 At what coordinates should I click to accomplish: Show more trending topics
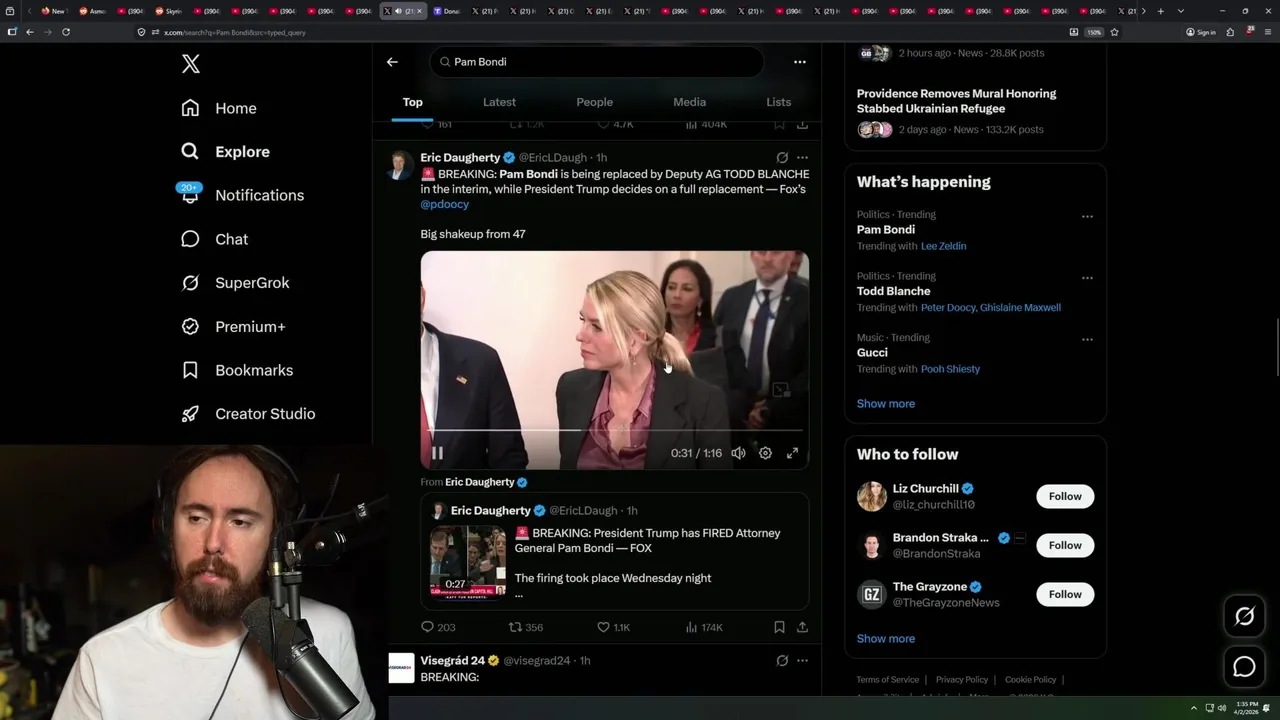click(x=885, y=404)
